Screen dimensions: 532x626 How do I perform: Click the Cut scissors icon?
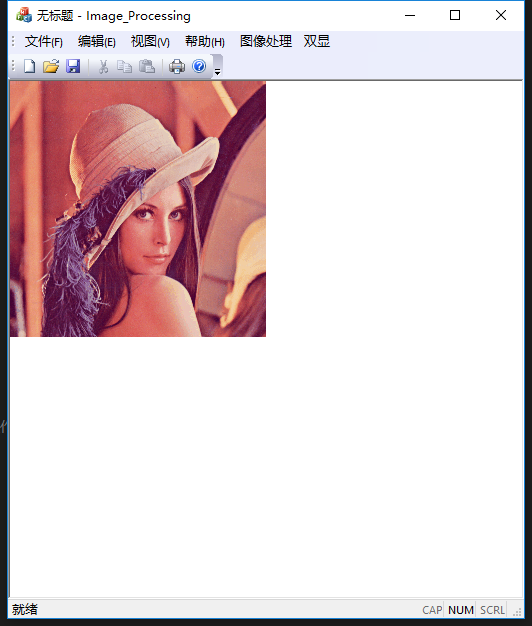tap(103, 66)
